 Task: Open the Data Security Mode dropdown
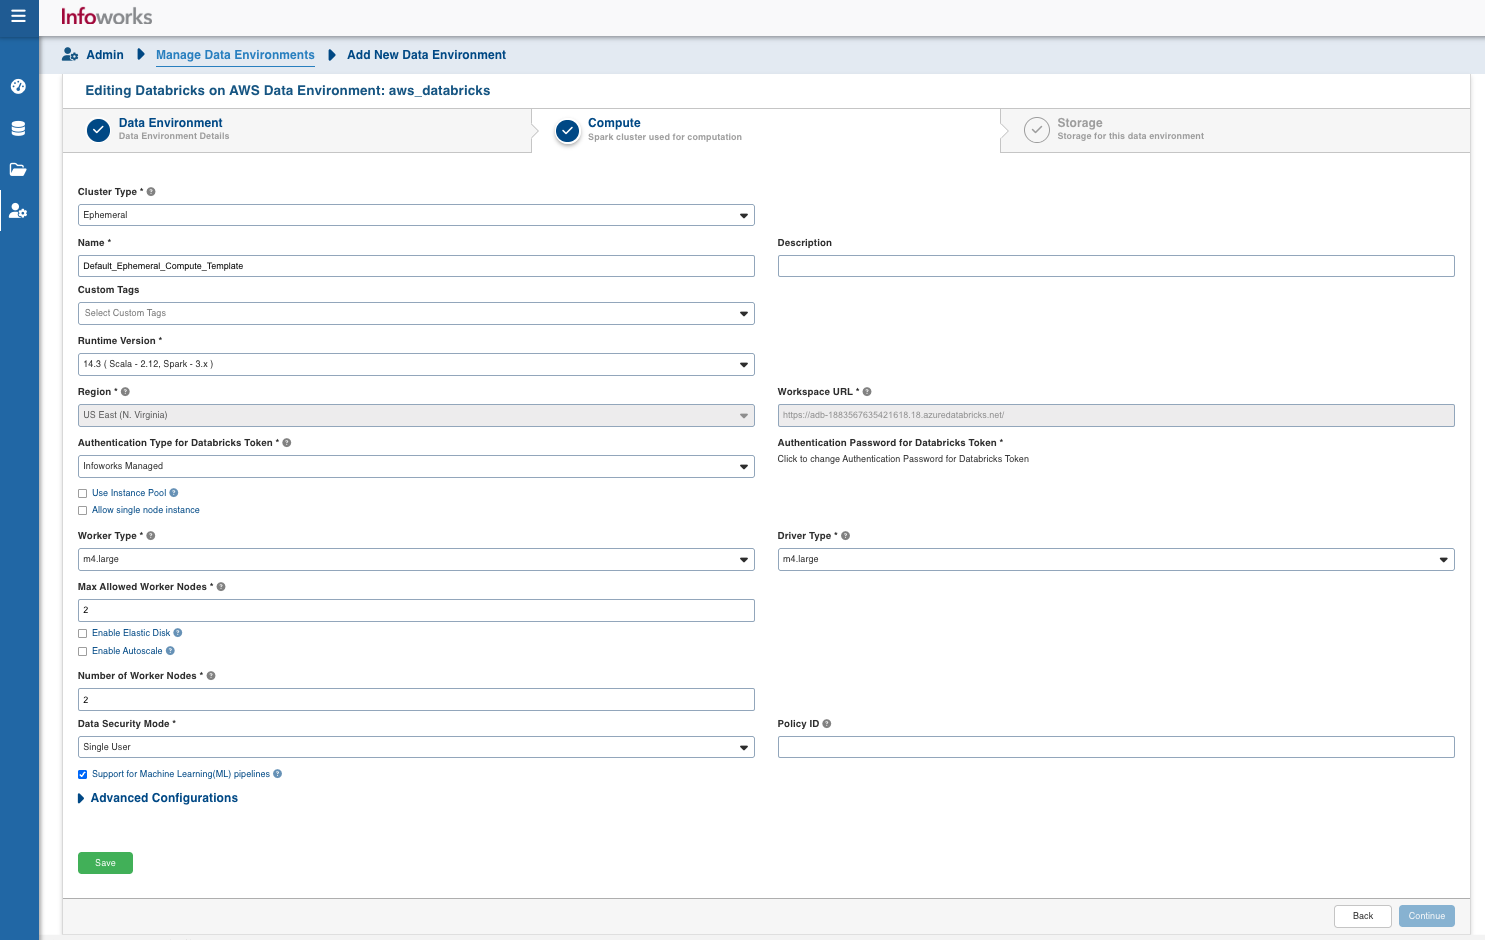coord(416,747)
